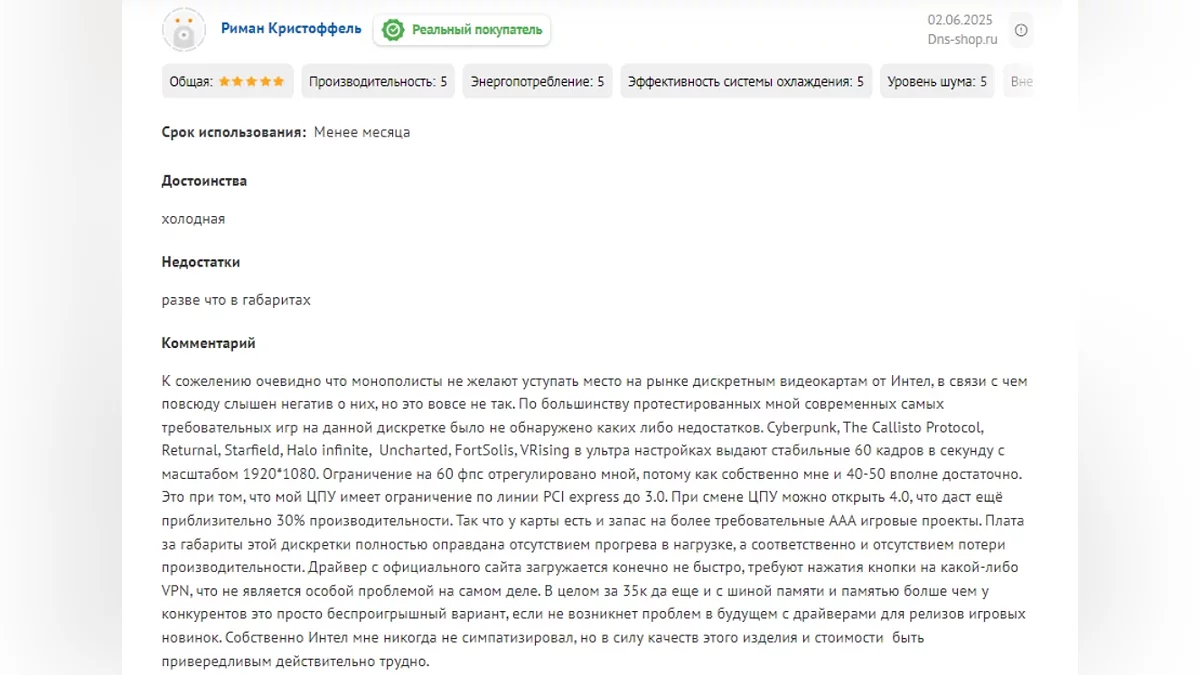The image size is (1200, 675).
Task: Click the word холодная under Достоинства
Action: point(193,219)
